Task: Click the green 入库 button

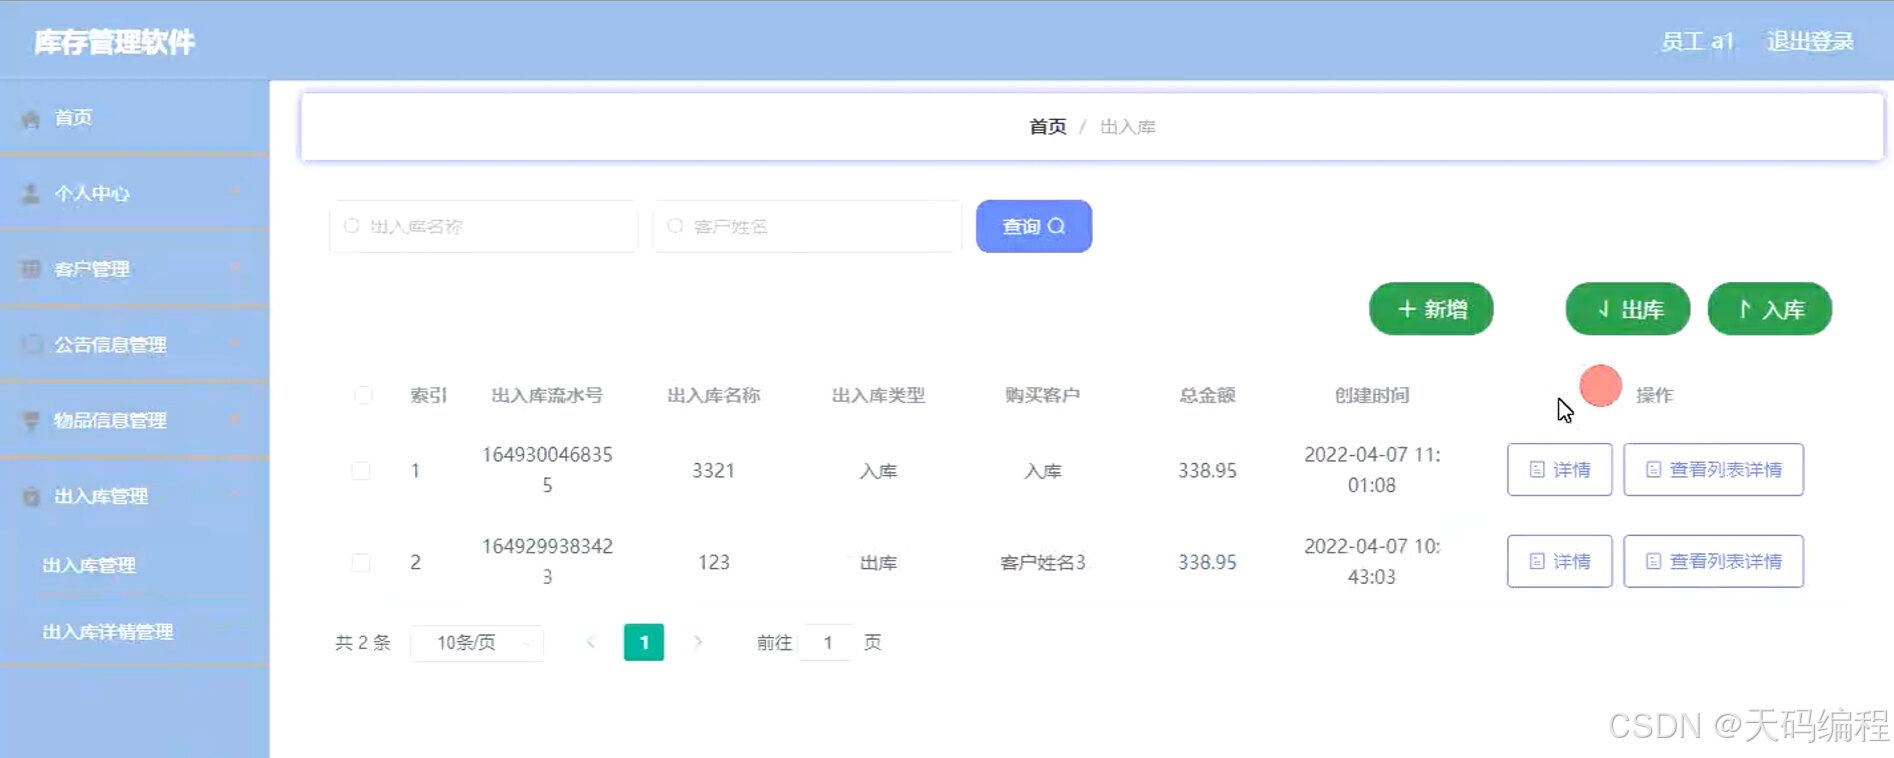Action: click(x=1770, y=309)
